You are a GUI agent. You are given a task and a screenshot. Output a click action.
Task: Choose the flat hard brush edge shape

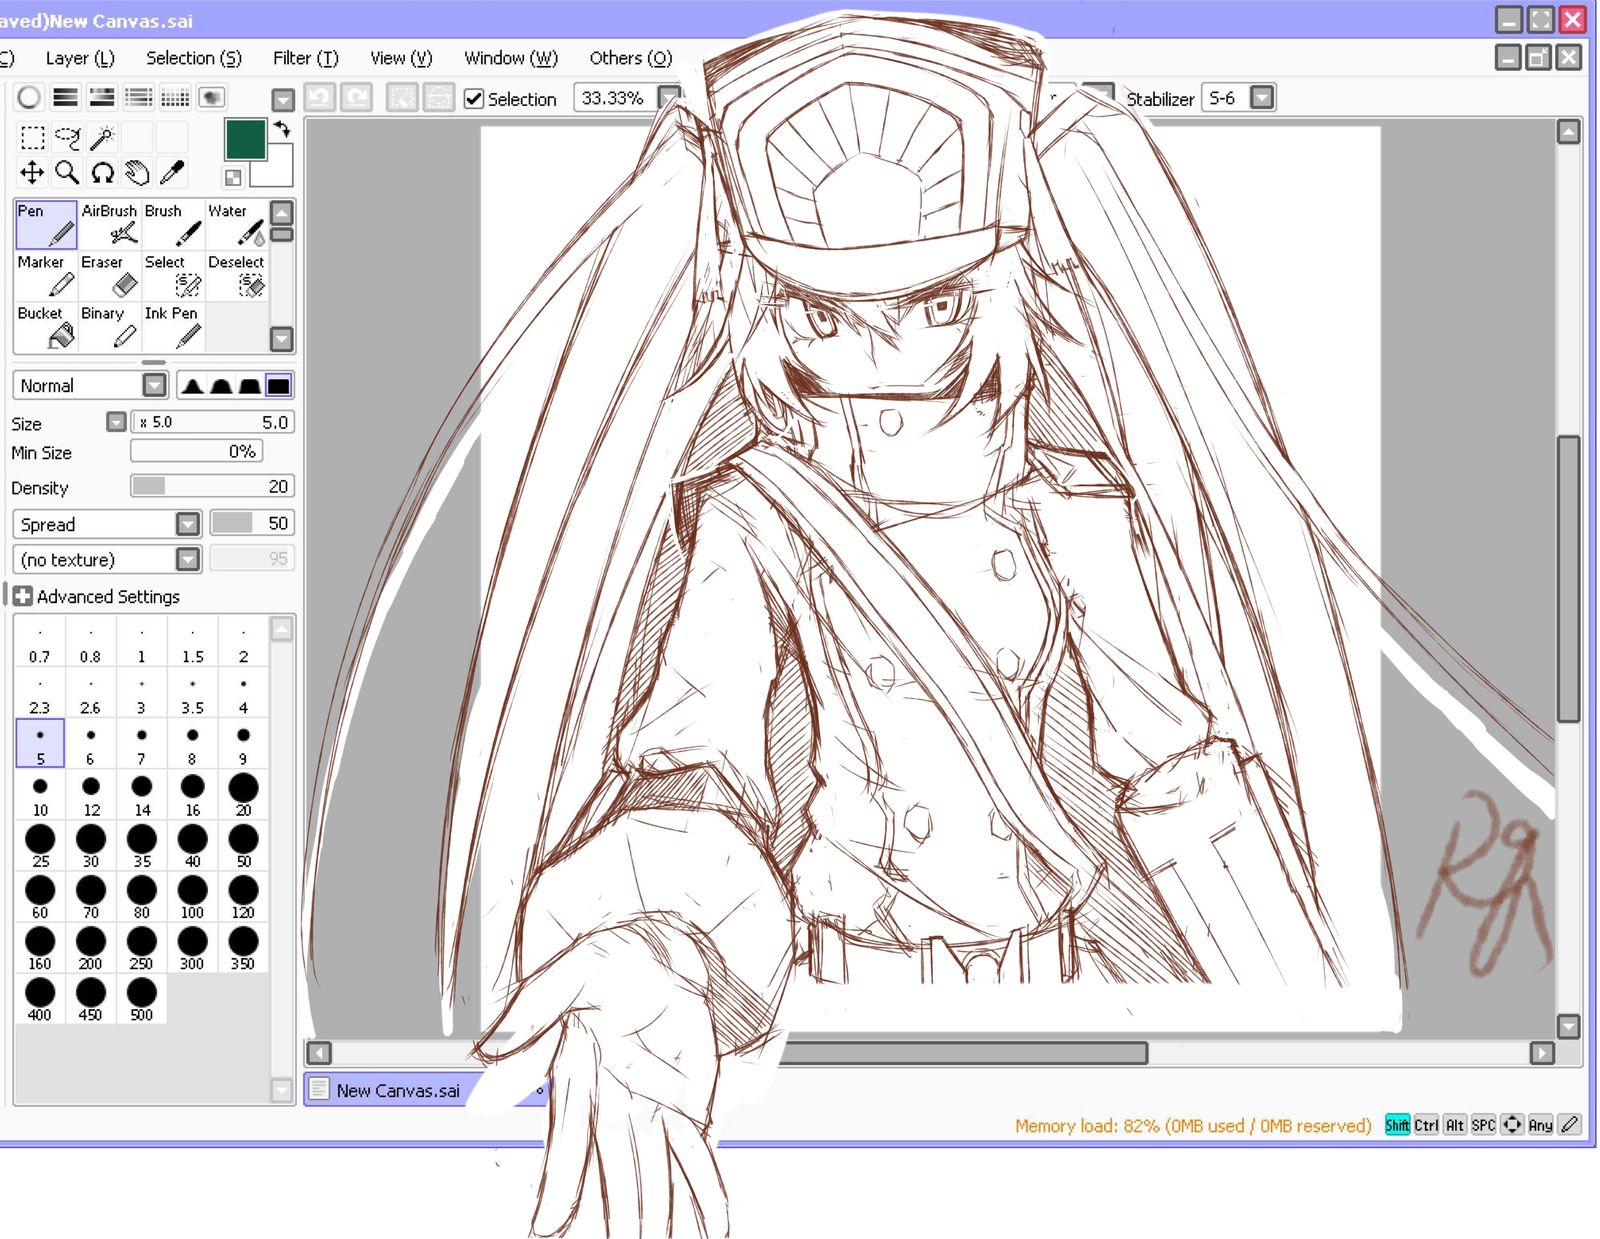coord(279,386)
